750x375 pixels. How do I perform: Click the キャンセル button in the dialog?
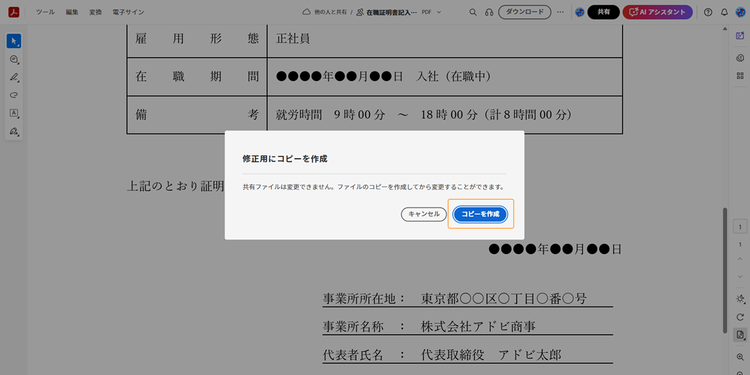pos(424,214)
